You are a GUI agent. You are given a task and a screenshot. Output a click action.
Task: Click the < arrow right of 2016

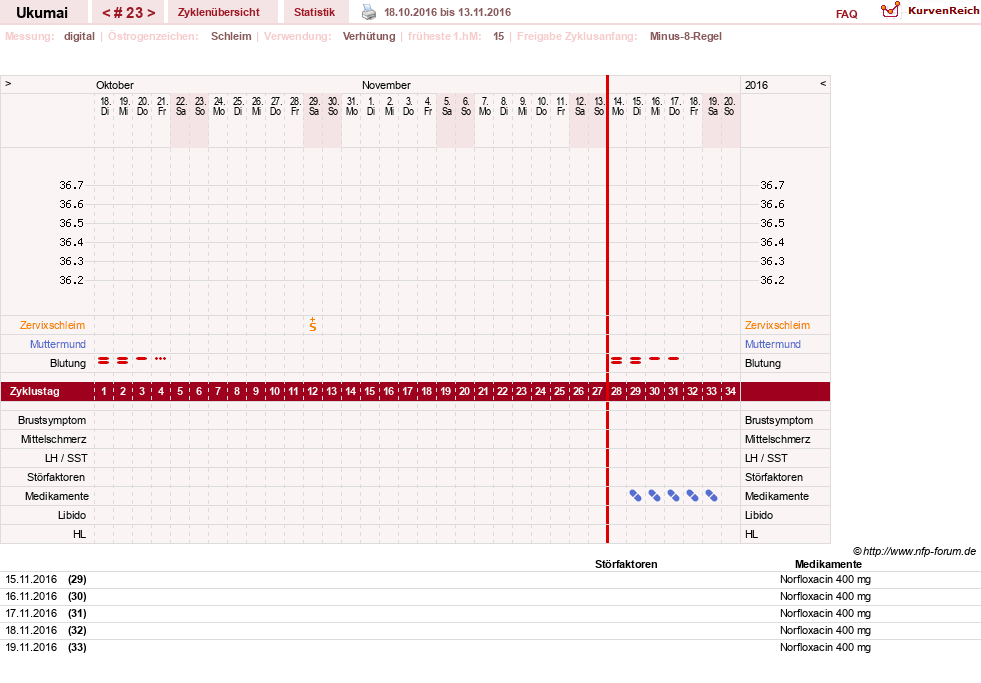pos(823,83)
